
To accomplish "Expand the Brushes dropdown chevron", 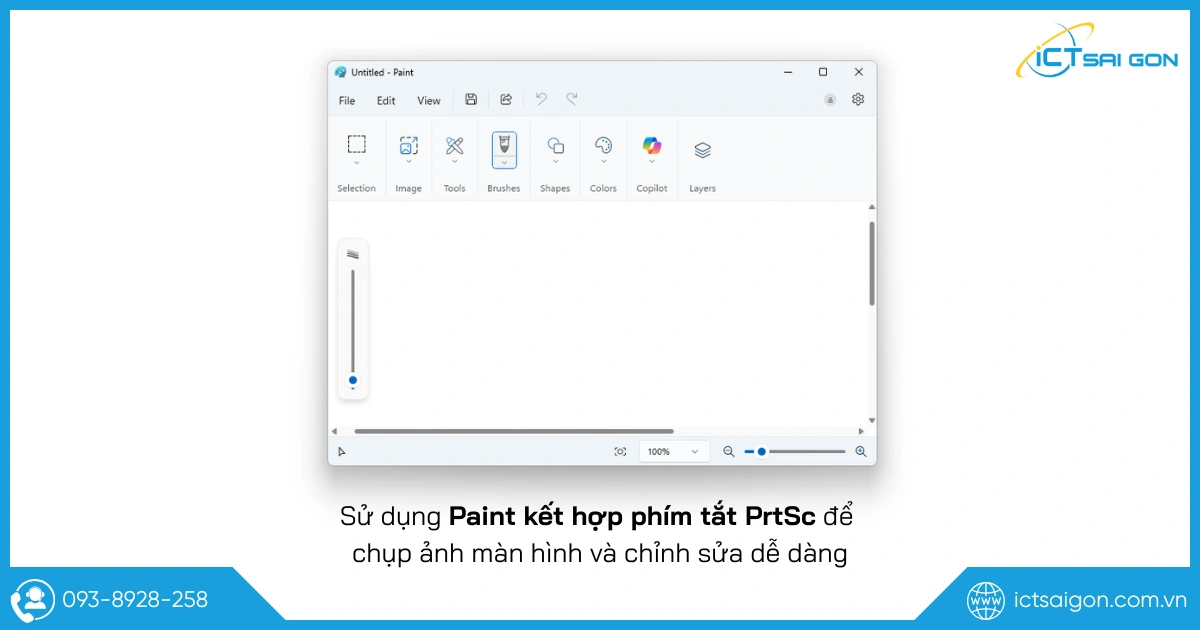I will 504,162.
